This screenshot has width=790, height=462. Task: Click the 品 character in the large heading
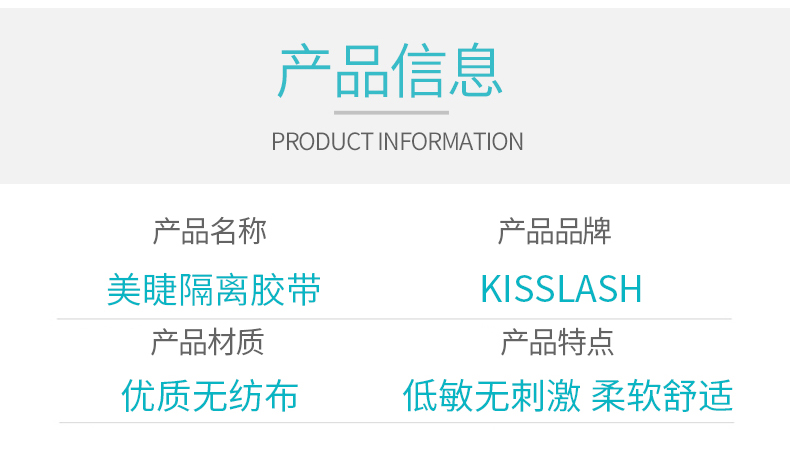(x=362, y=71)
